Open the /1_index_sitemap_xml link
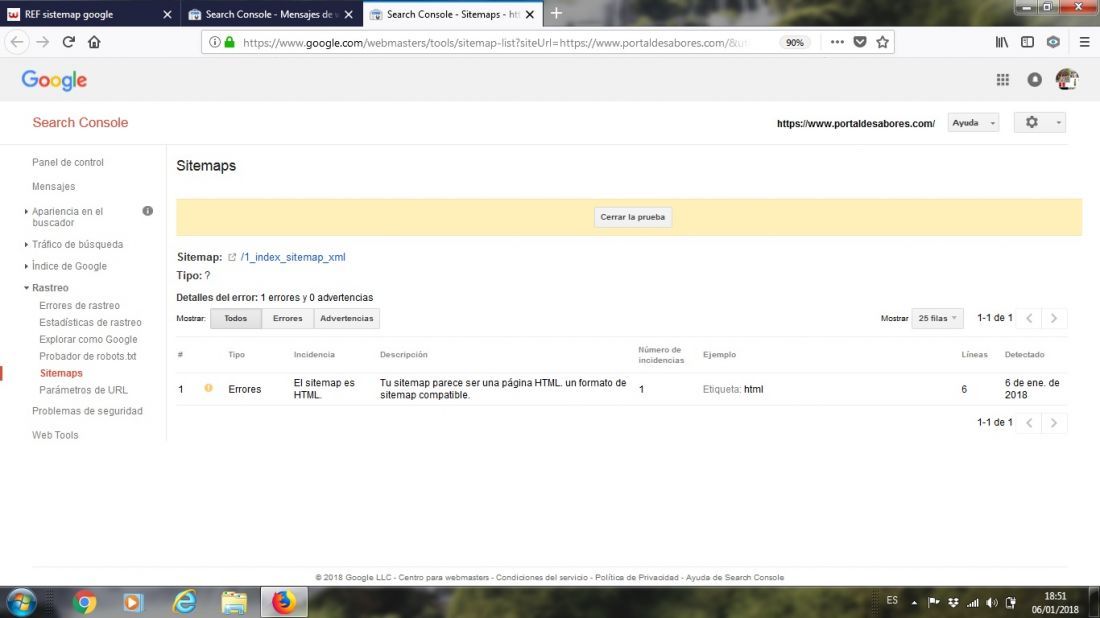Screen dimensions: 1100x618 pyautogui.click(x=293, y=257)
